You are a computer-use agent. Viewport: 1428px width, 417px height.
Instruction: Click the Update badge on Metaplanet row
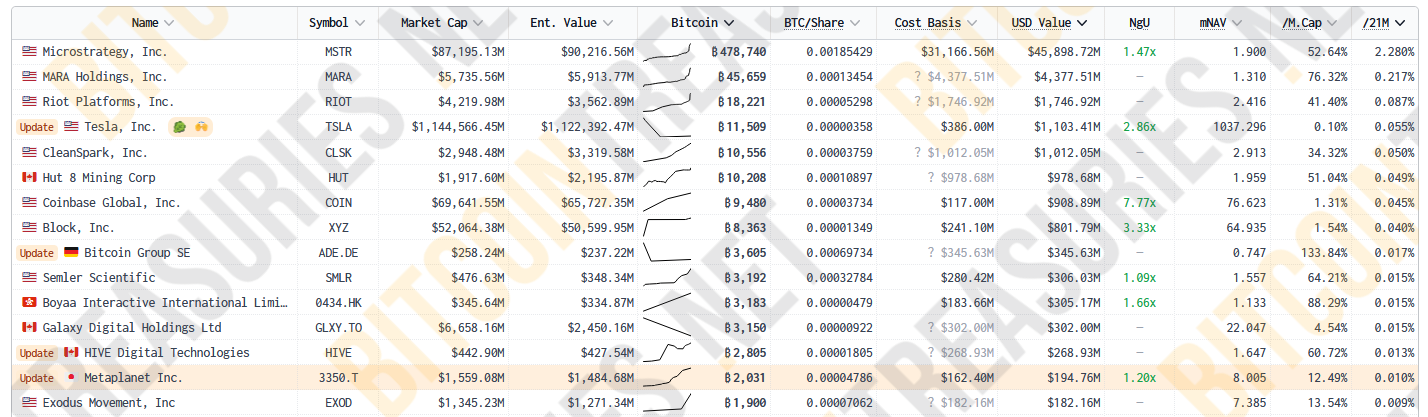[x=37, y=377]
